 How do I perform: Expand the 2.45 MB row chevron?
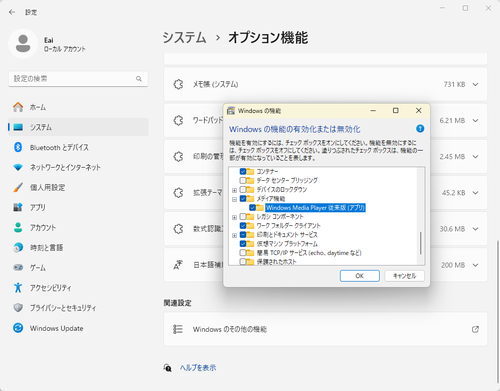pos(475,156)
